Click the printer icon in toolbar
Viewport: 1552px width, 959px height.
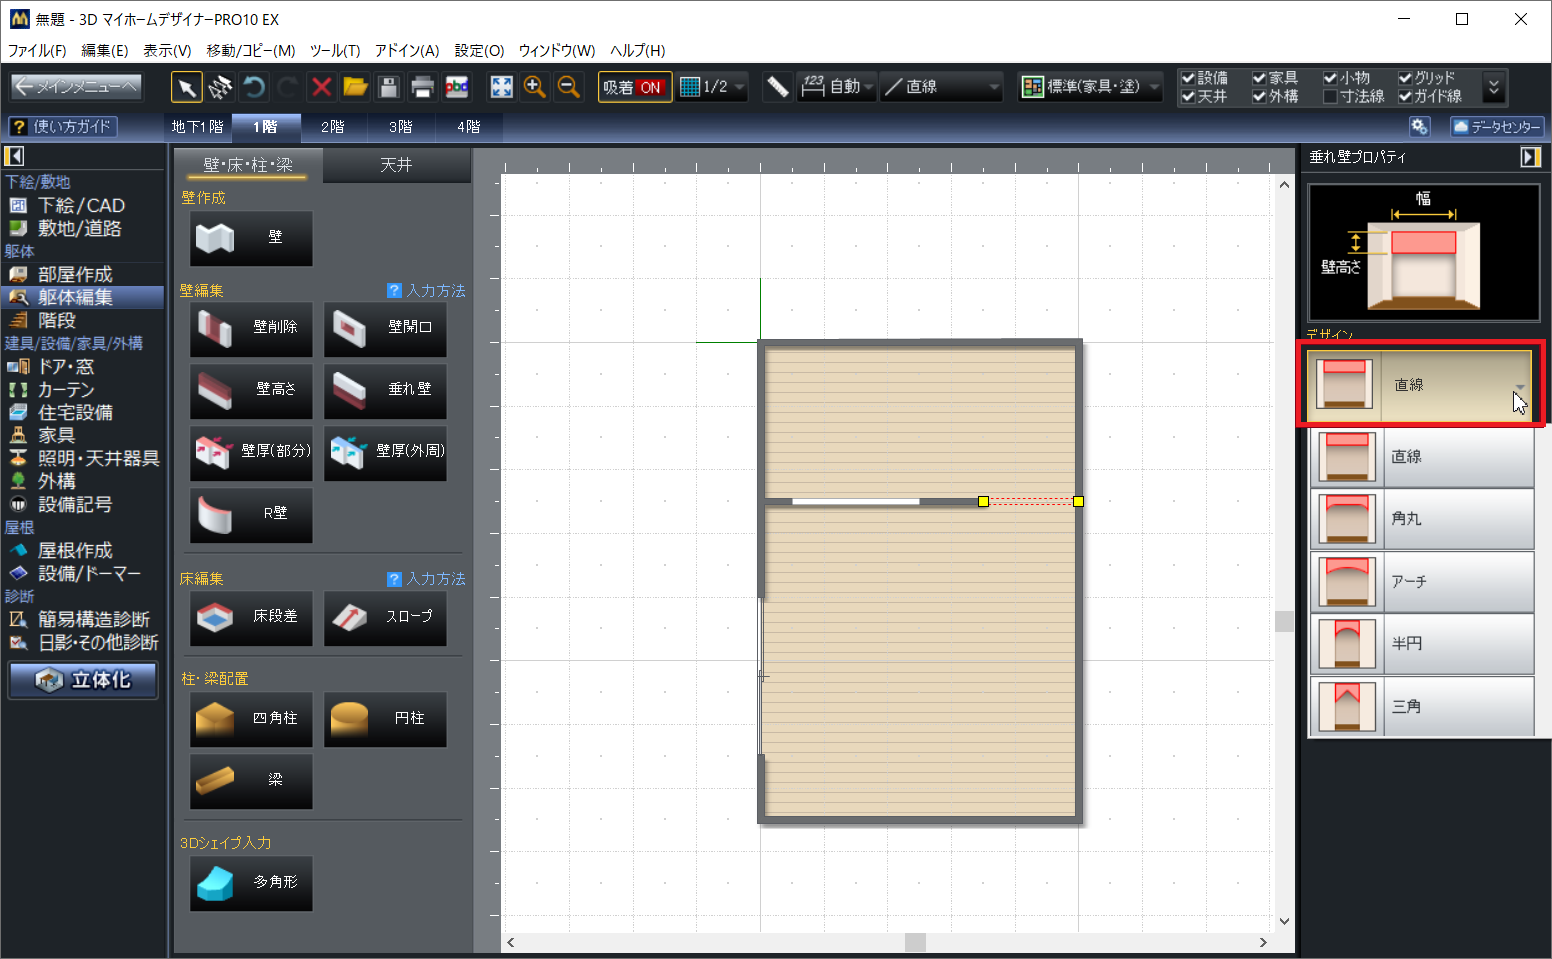pos(422,87)
